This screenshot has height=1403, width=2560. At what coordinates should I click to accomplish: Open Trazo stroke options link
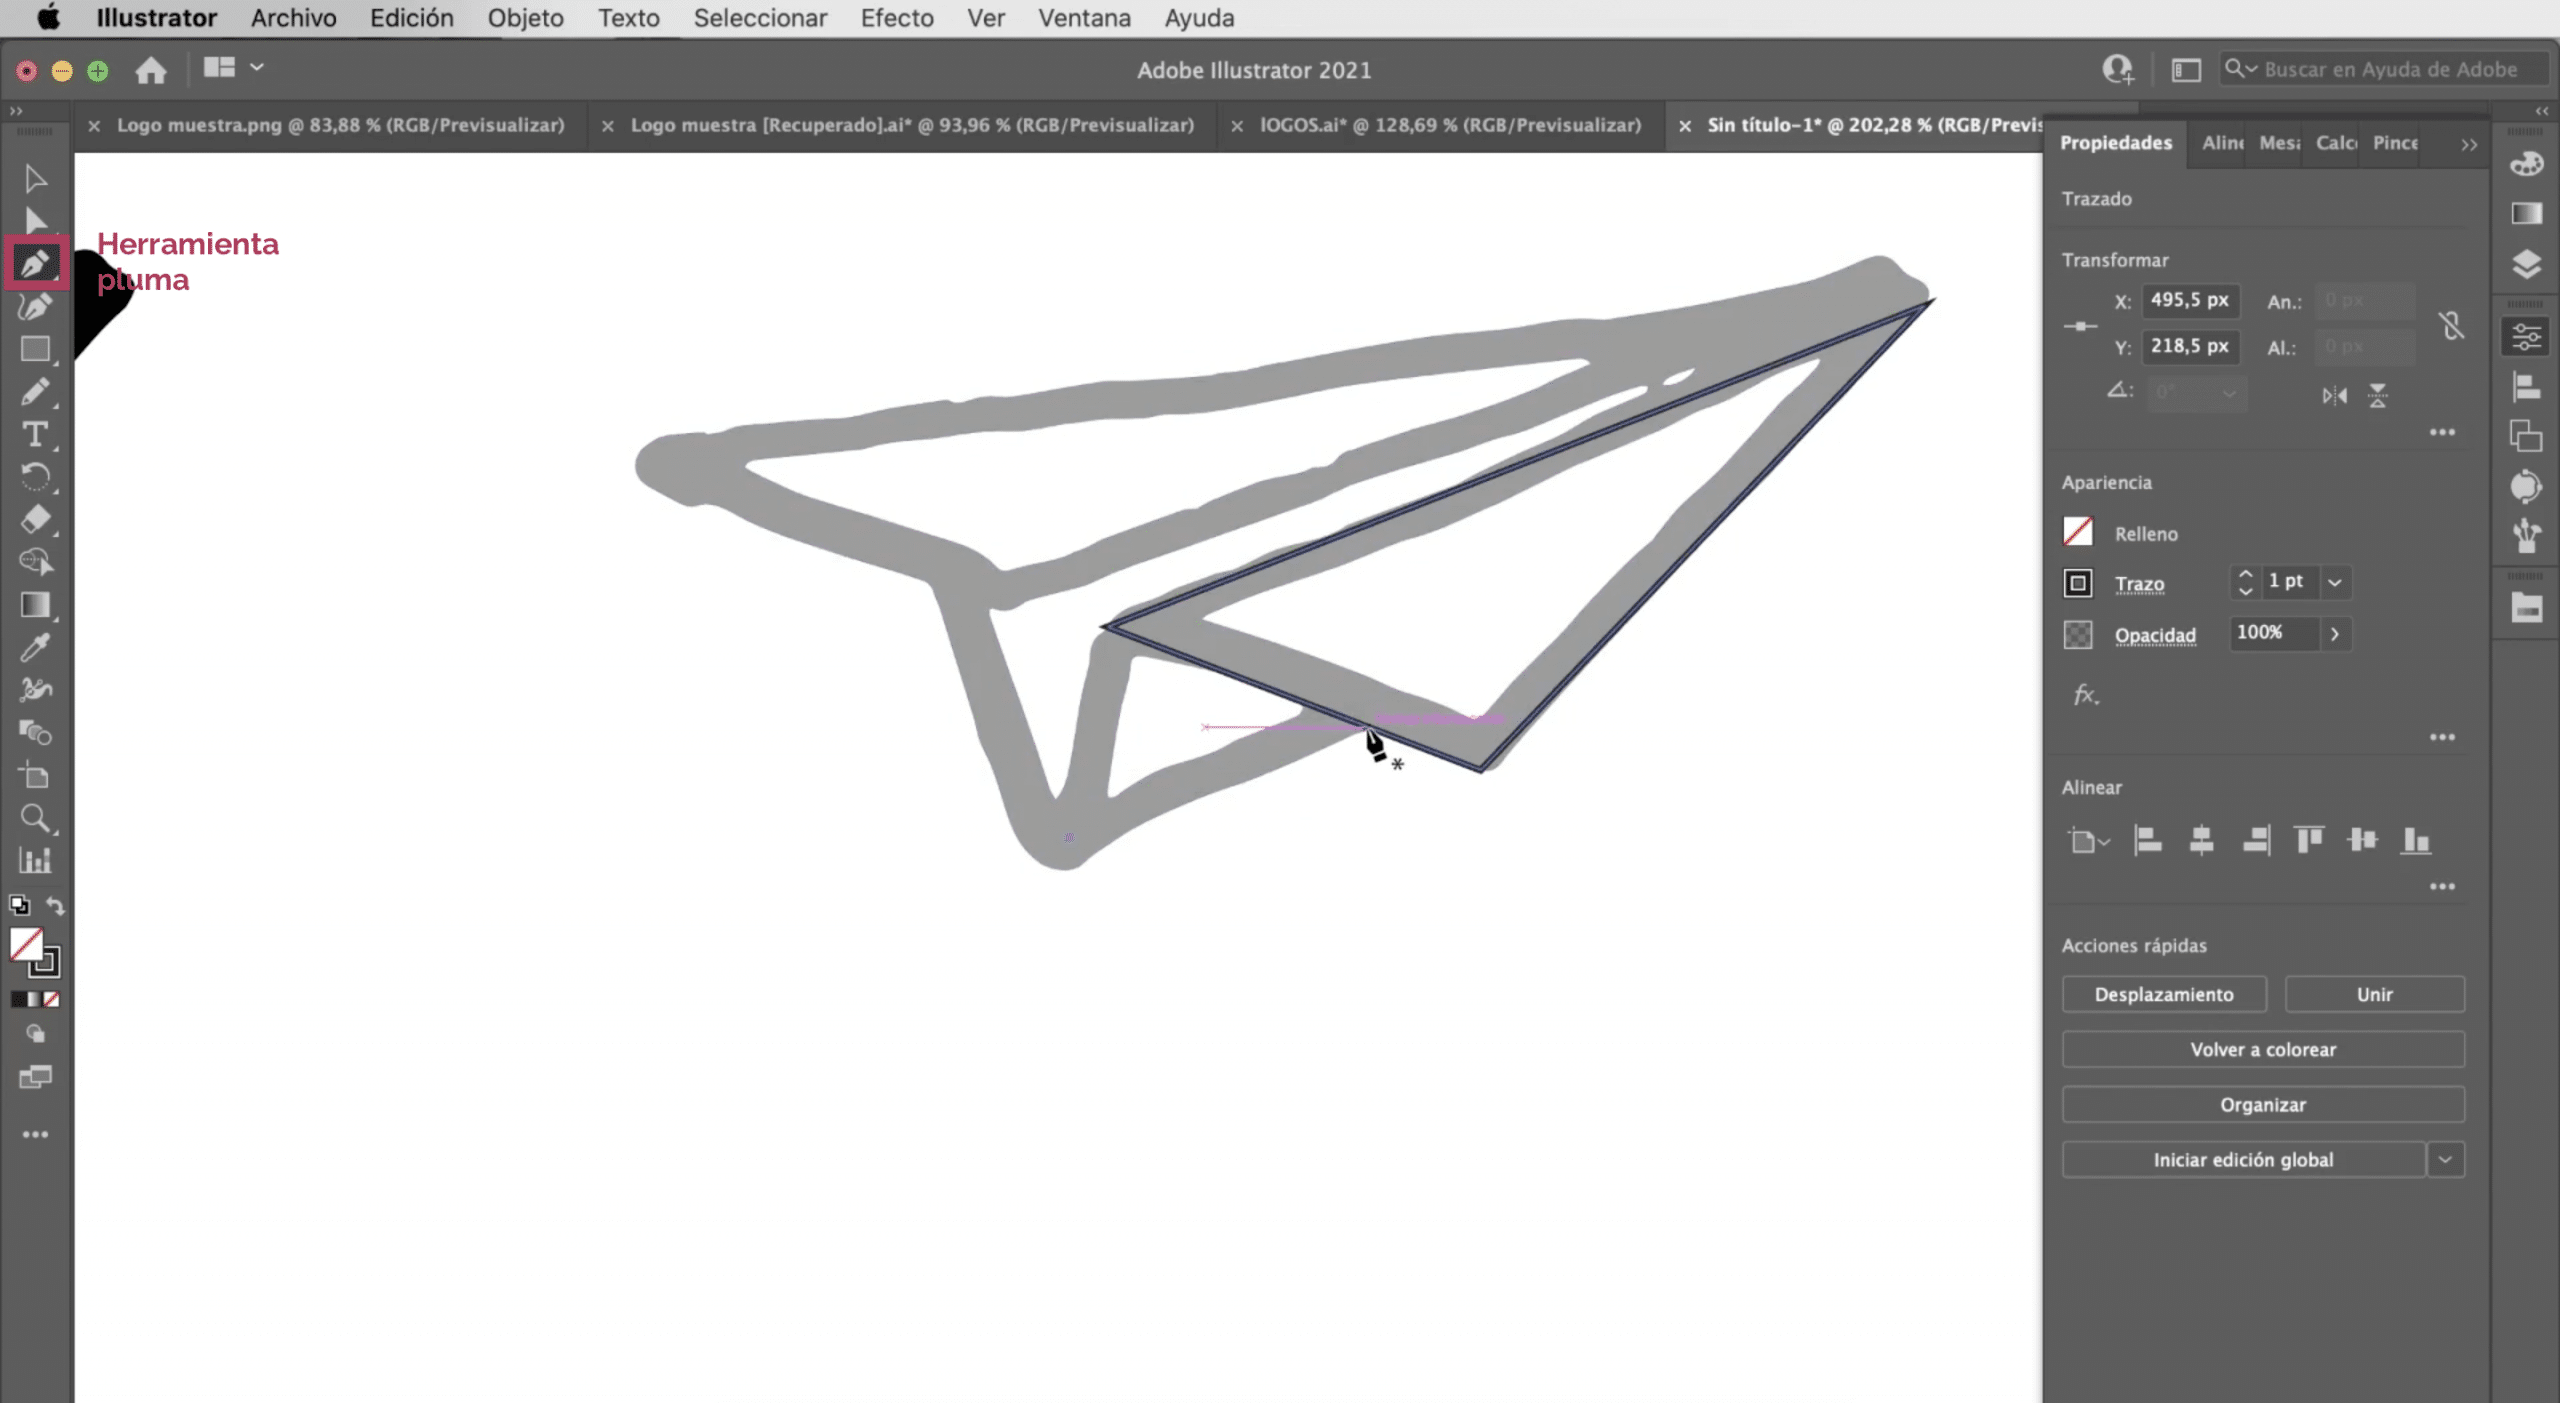(x=2139, y=584)
